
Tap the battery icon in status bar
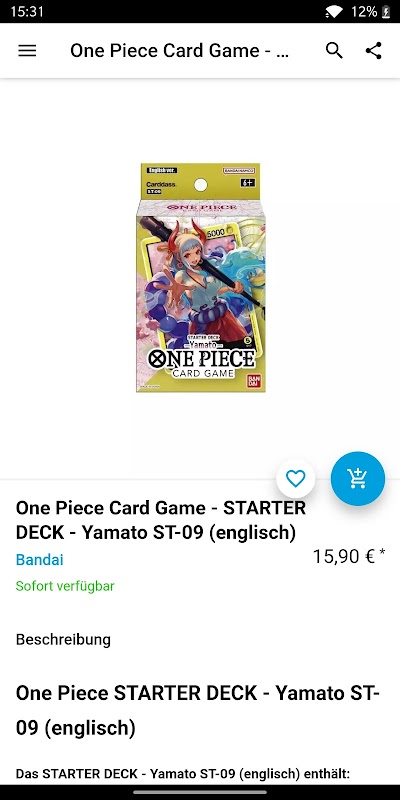click(x=386, y=11)
